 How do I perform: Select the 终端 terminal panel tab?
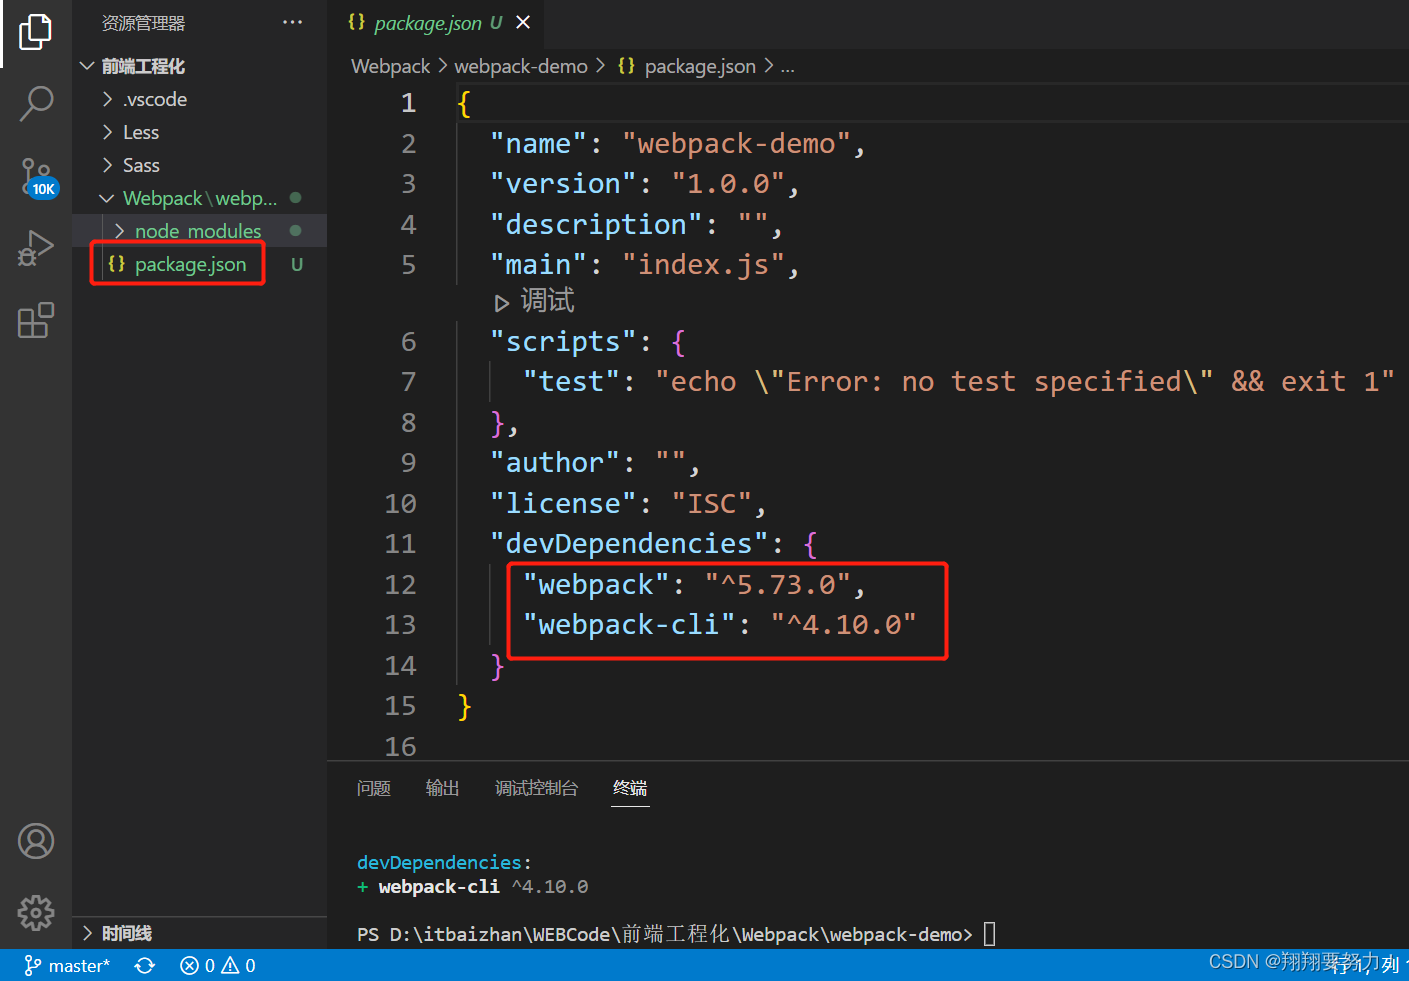630,788
